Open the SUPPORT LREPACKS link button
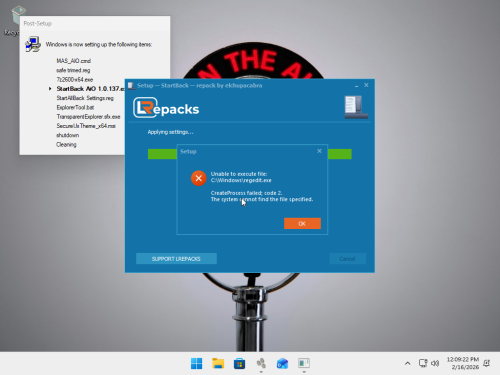The image size is (500, 375). (x=176, y=259)
